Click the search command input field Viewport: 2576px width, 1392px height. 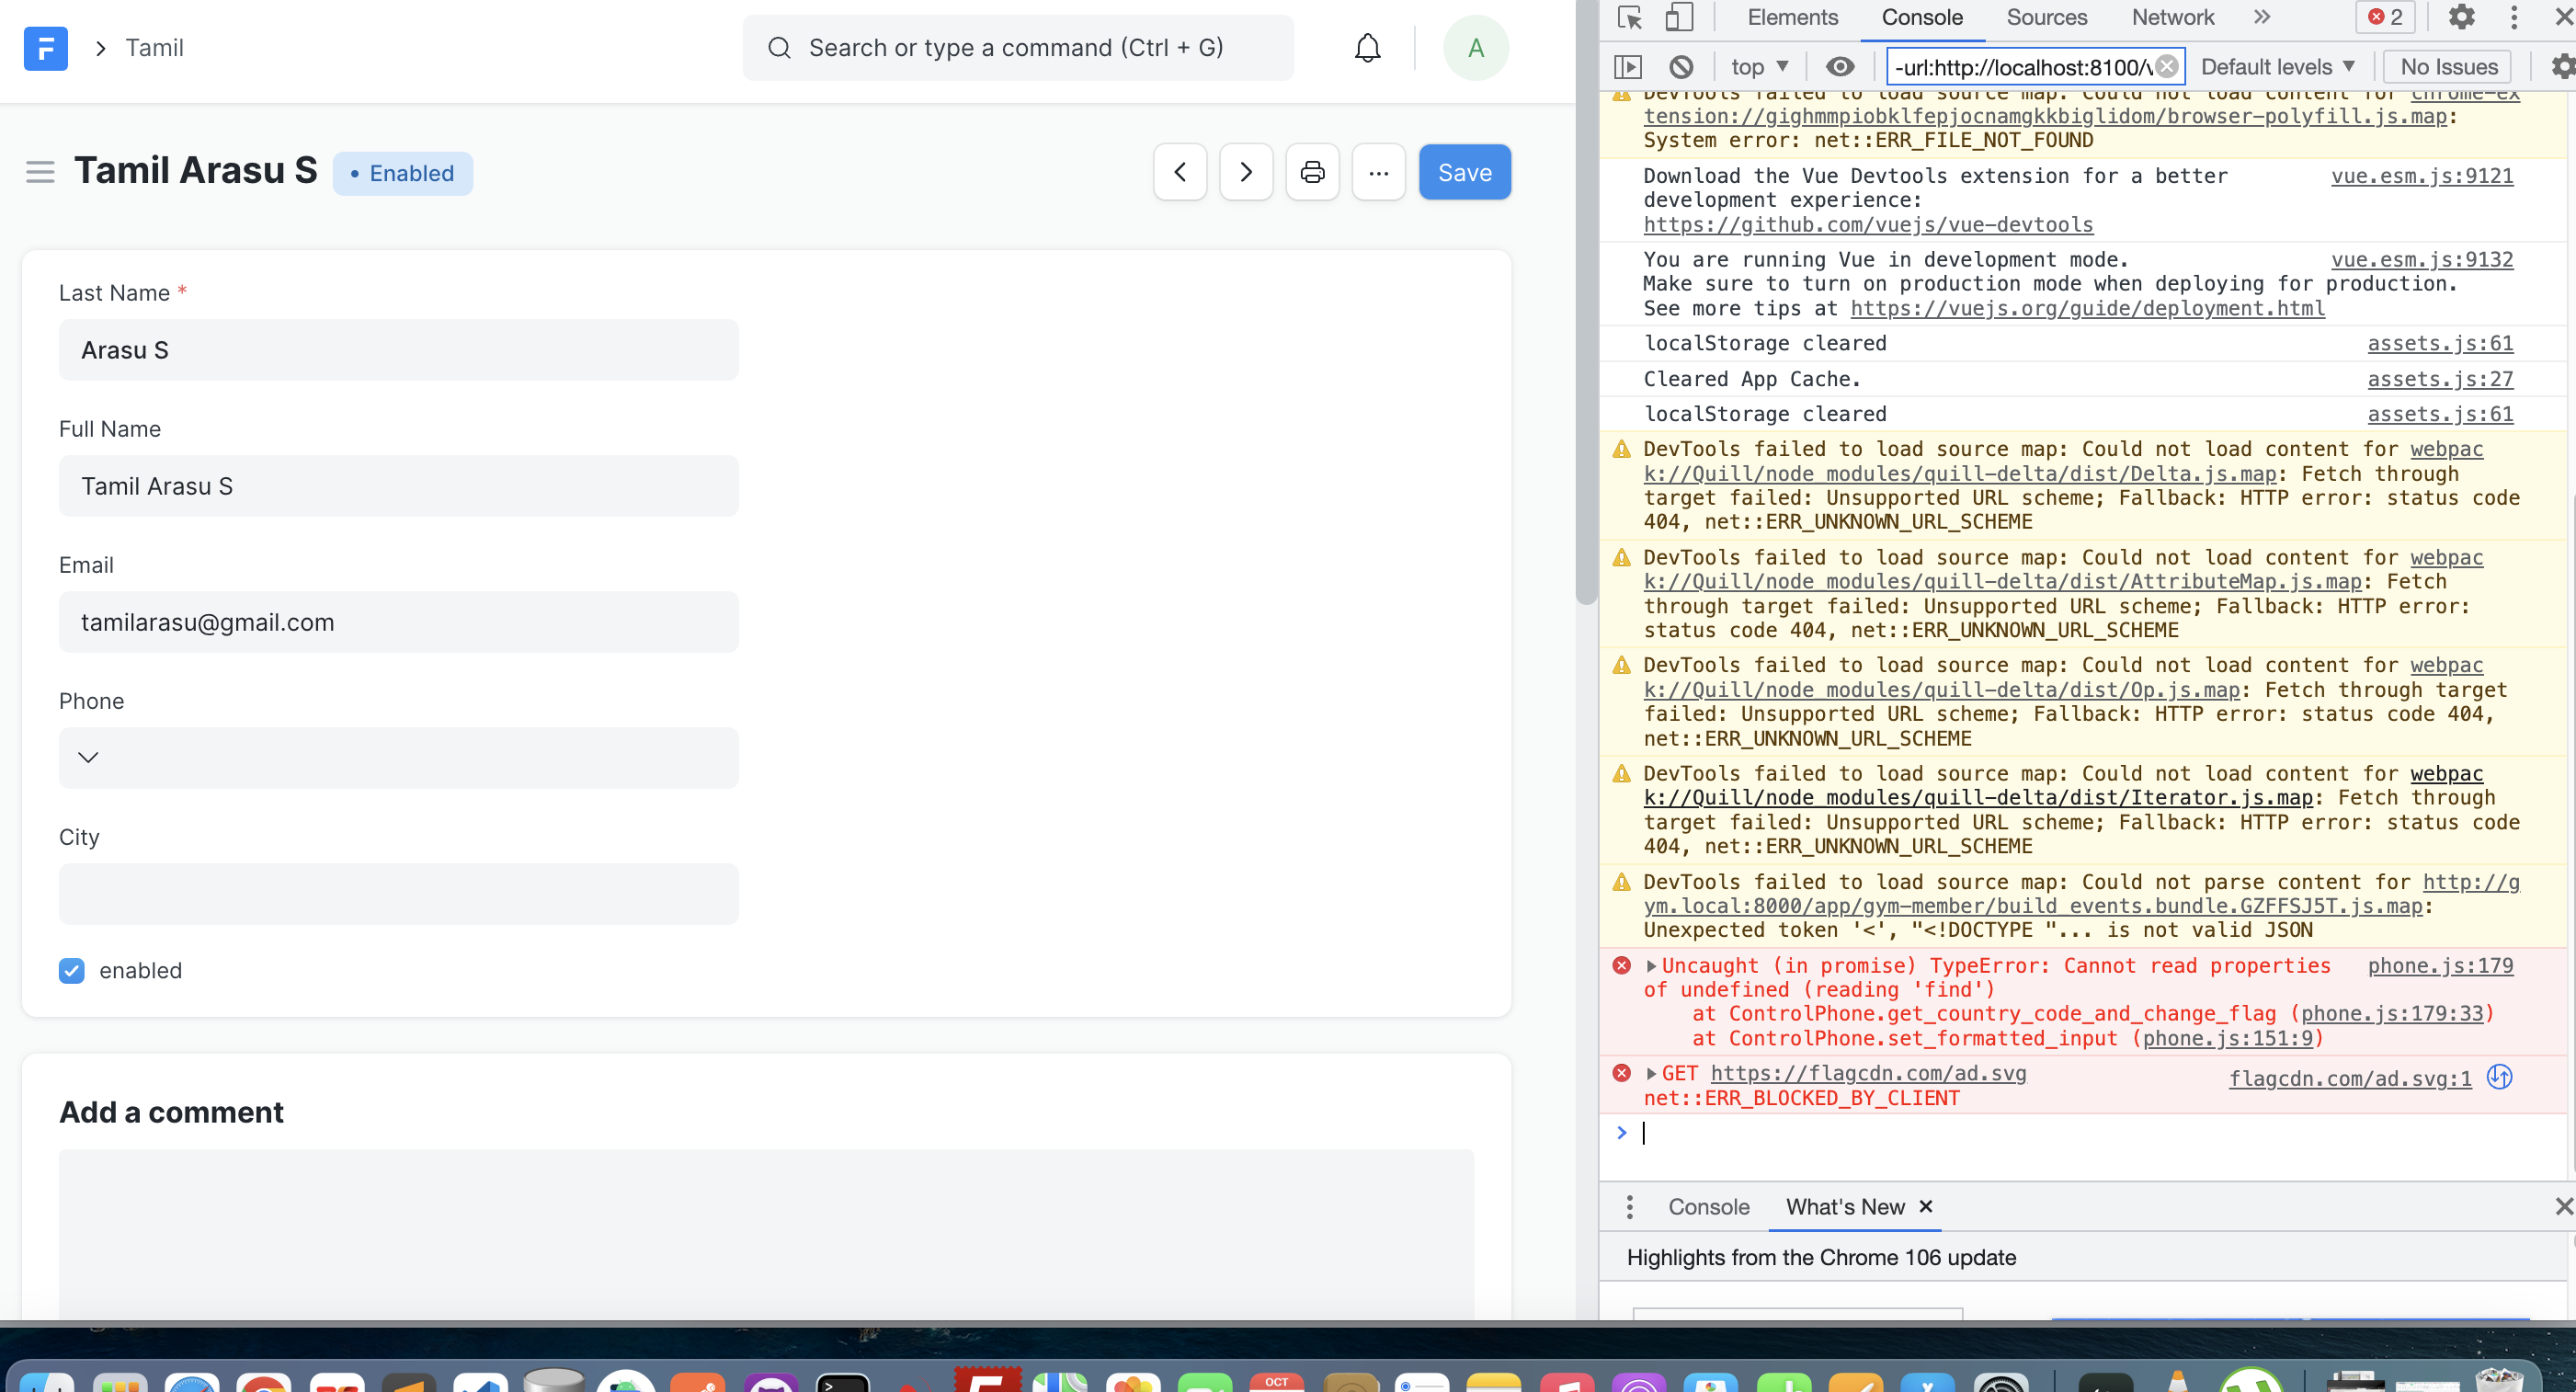1018,47
